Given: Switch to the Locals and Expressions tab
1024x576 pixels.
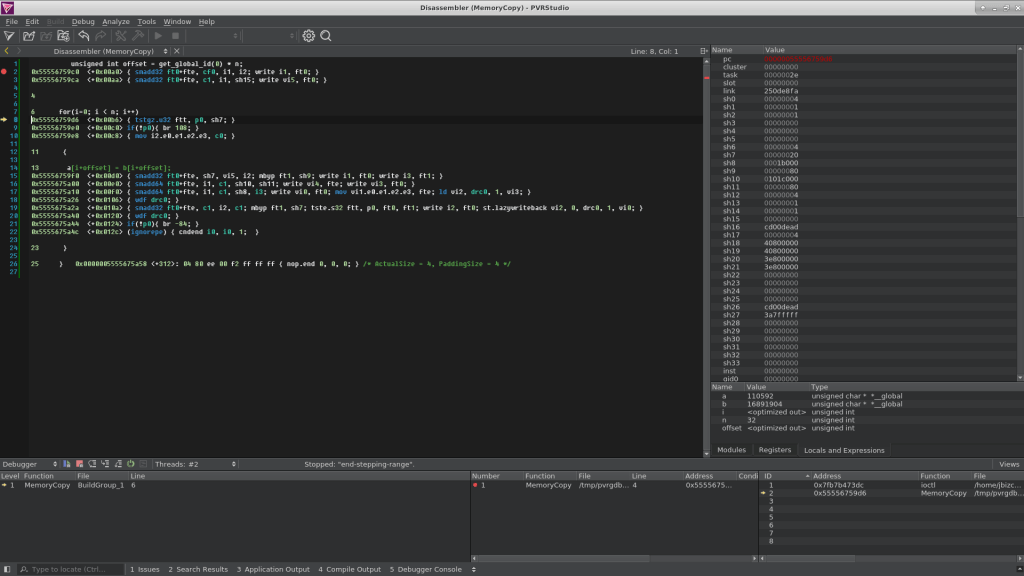Looking at the screenshot, I should 844,450.
